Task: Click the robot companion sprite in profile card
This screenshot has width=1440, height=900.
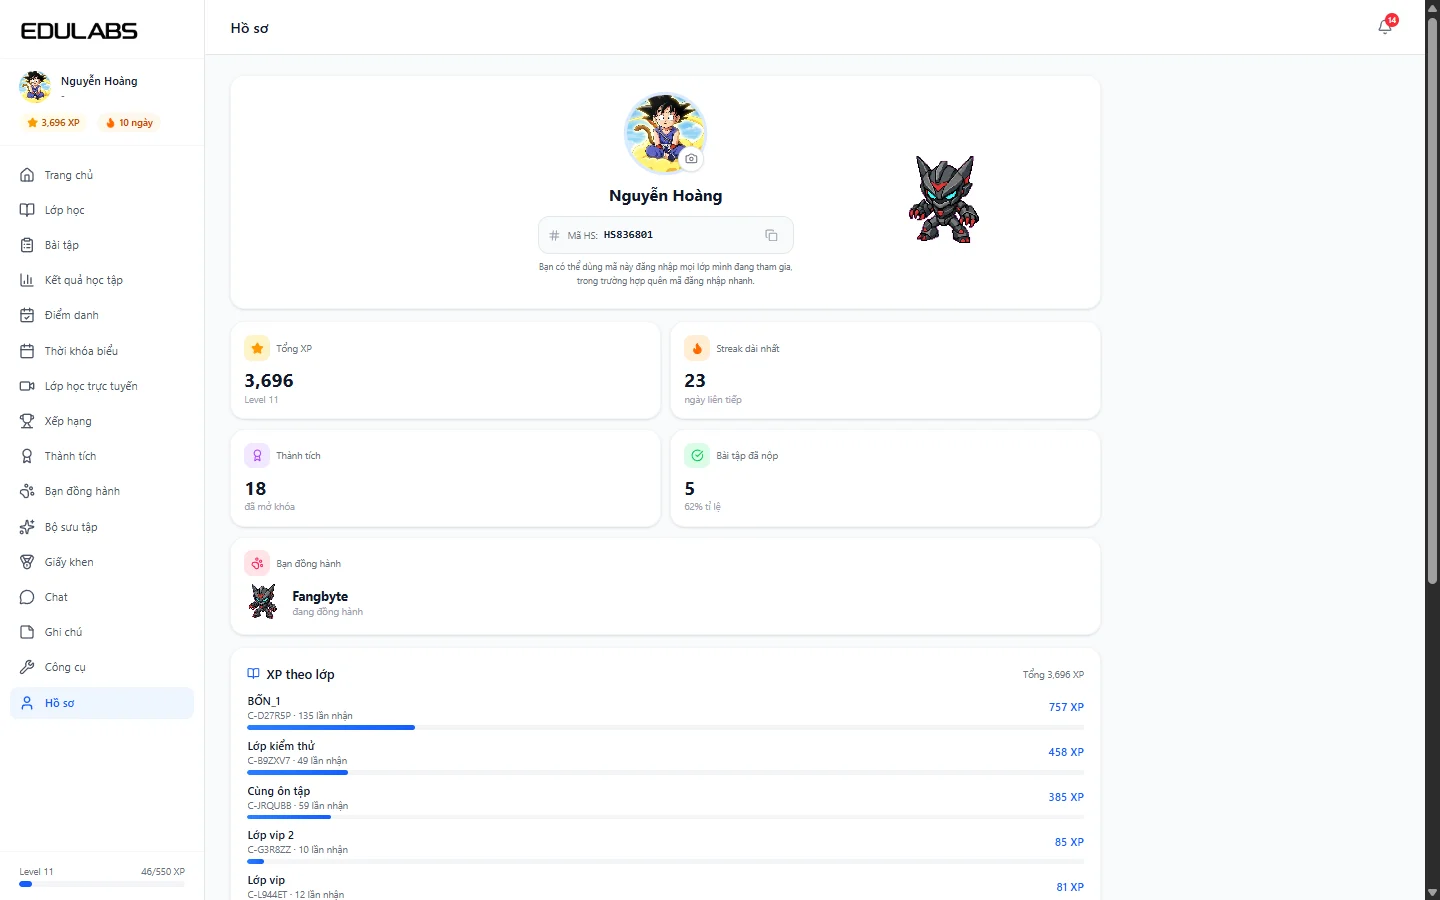Action: [943, 199]
